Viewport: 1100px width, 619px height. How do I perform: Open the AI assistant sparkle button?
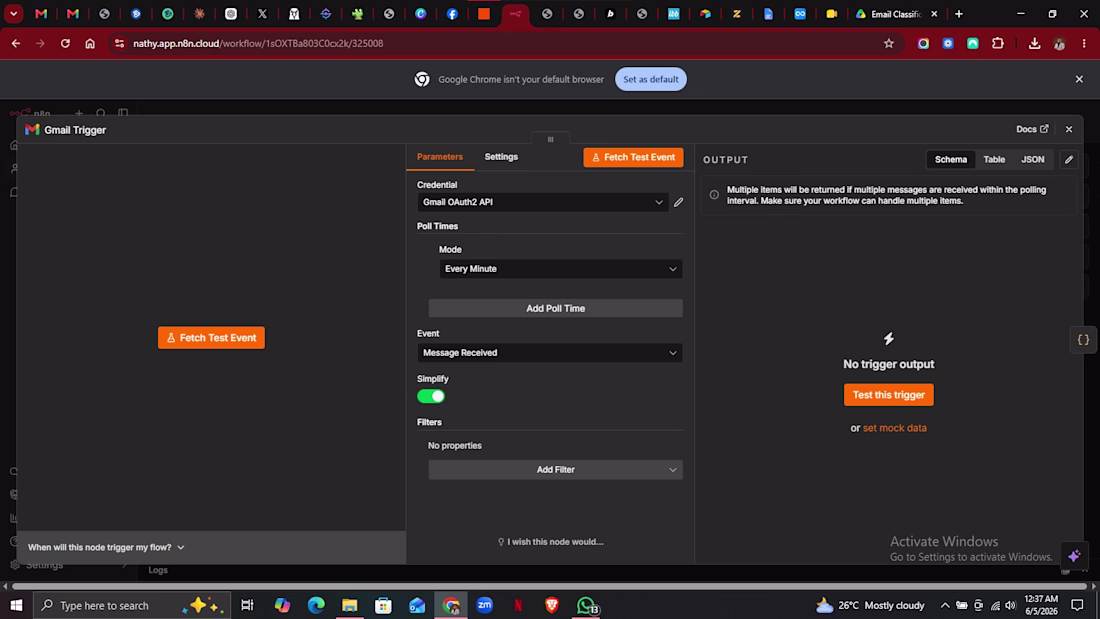tap(1074, 556)
